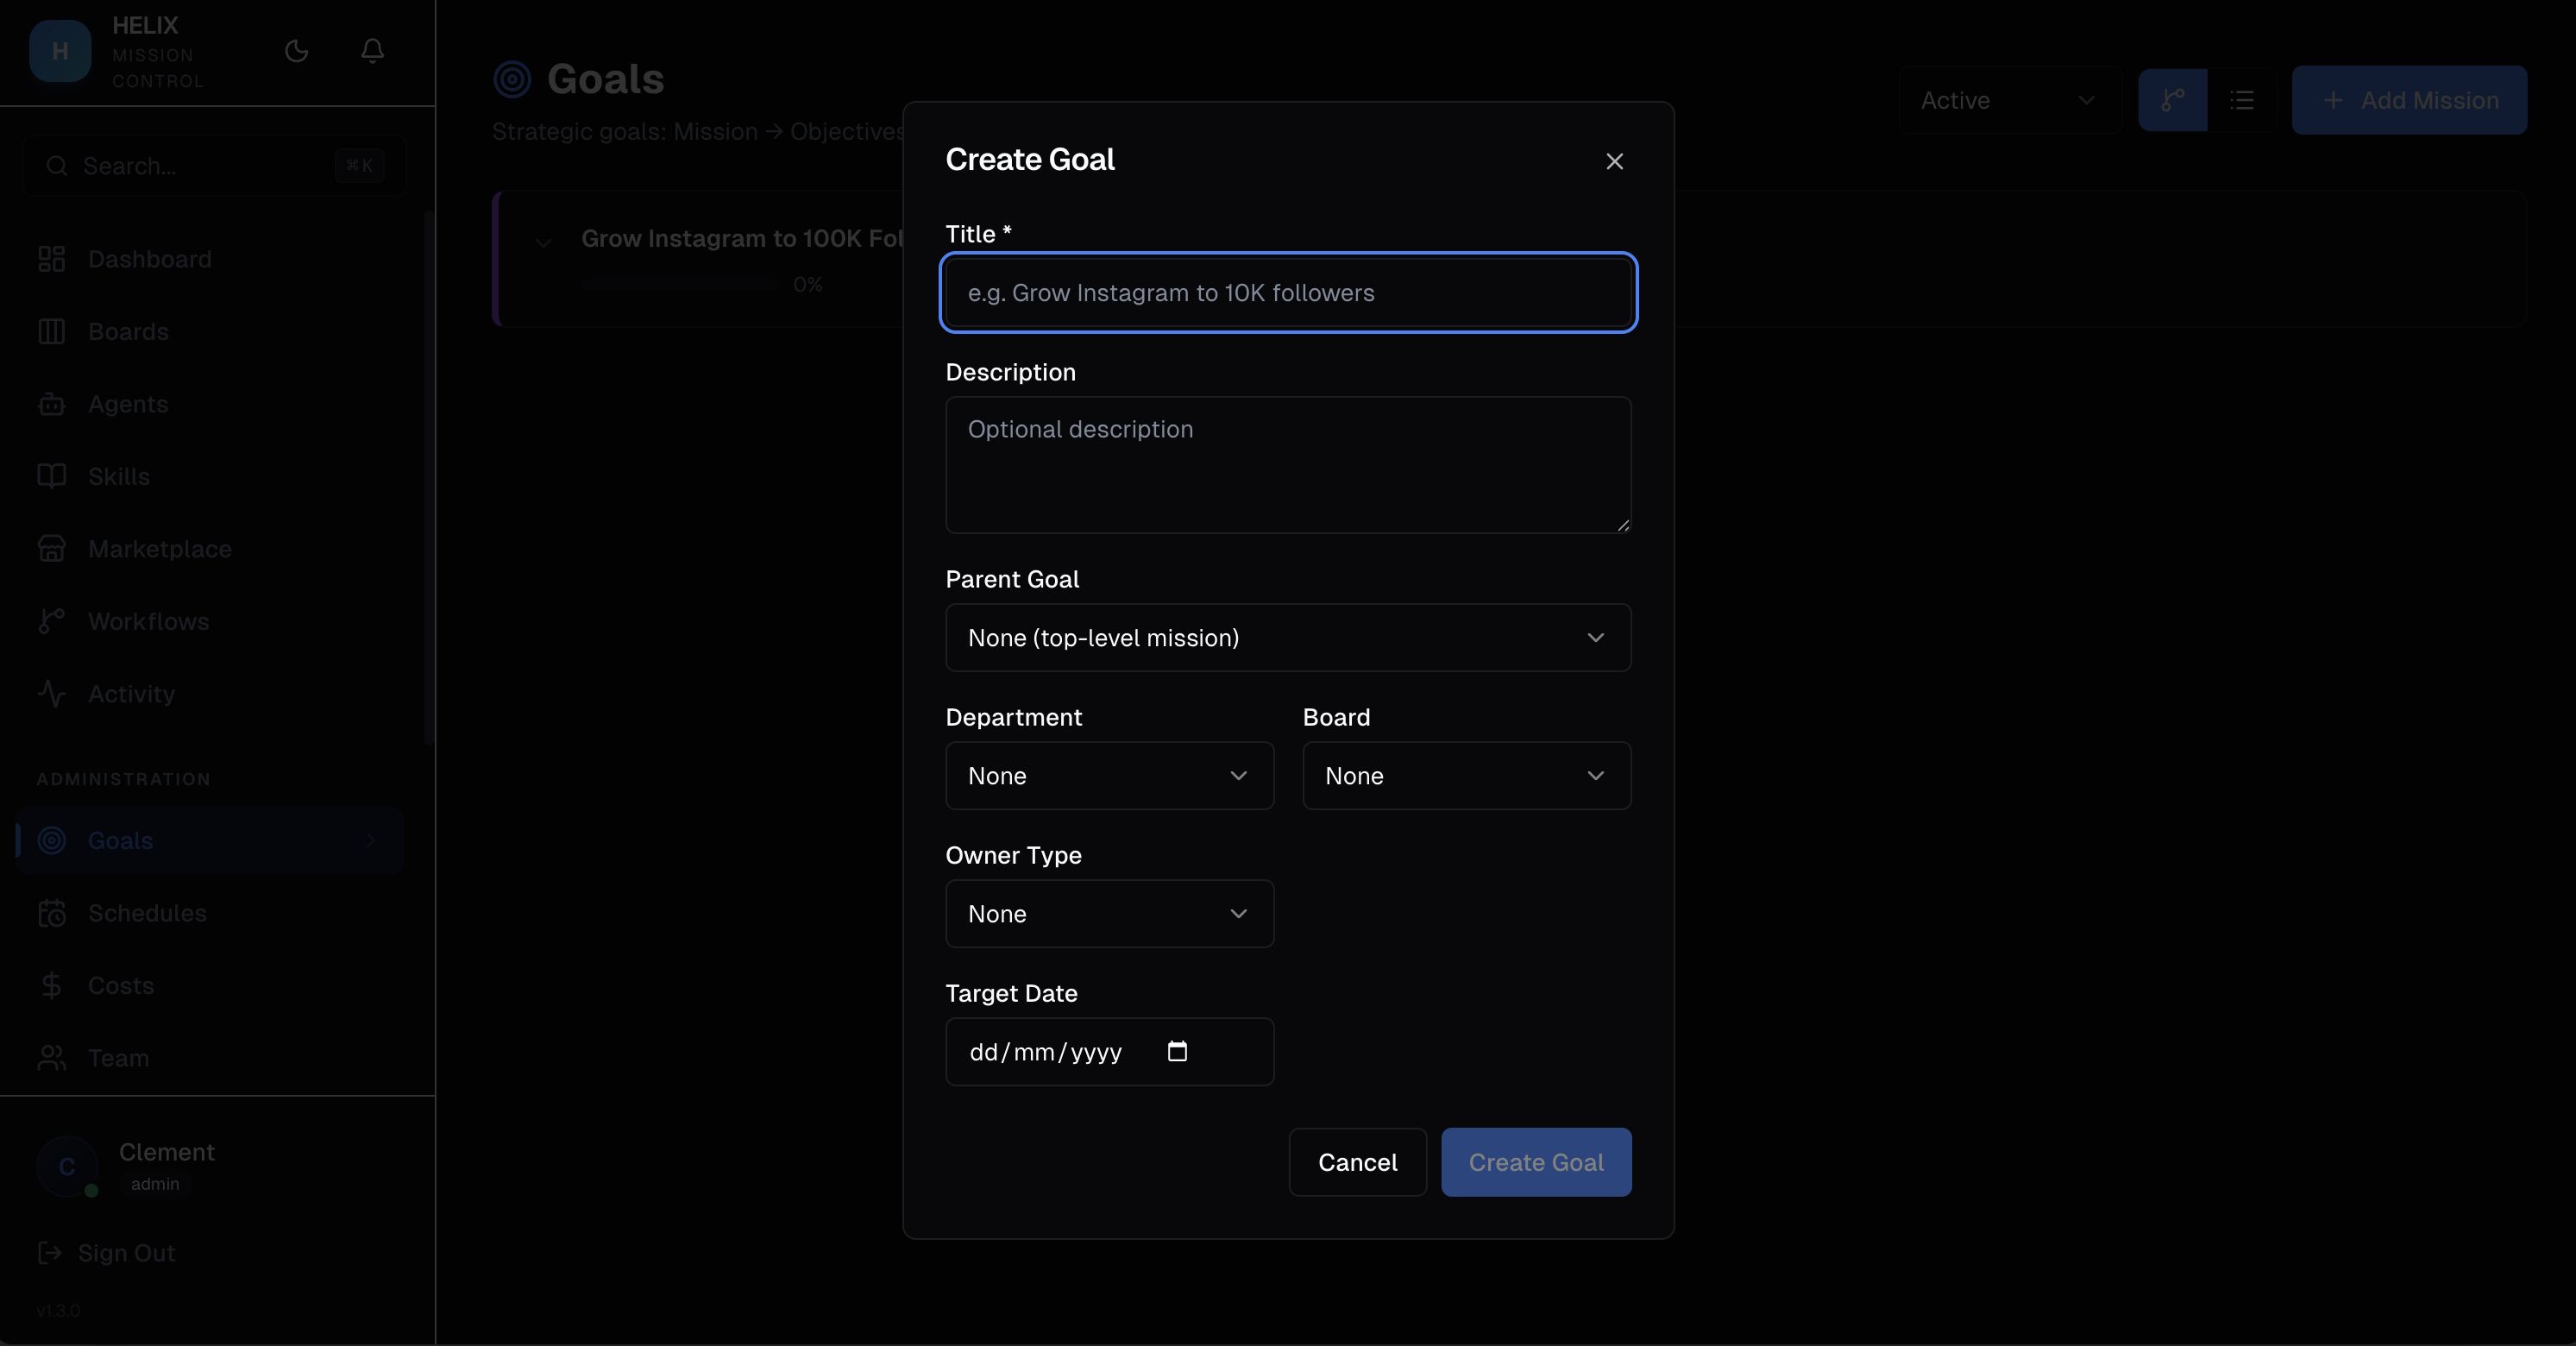Click the Add Mission button
The height and width of the screenshot is (1346, 2576).
point(2409,100)
